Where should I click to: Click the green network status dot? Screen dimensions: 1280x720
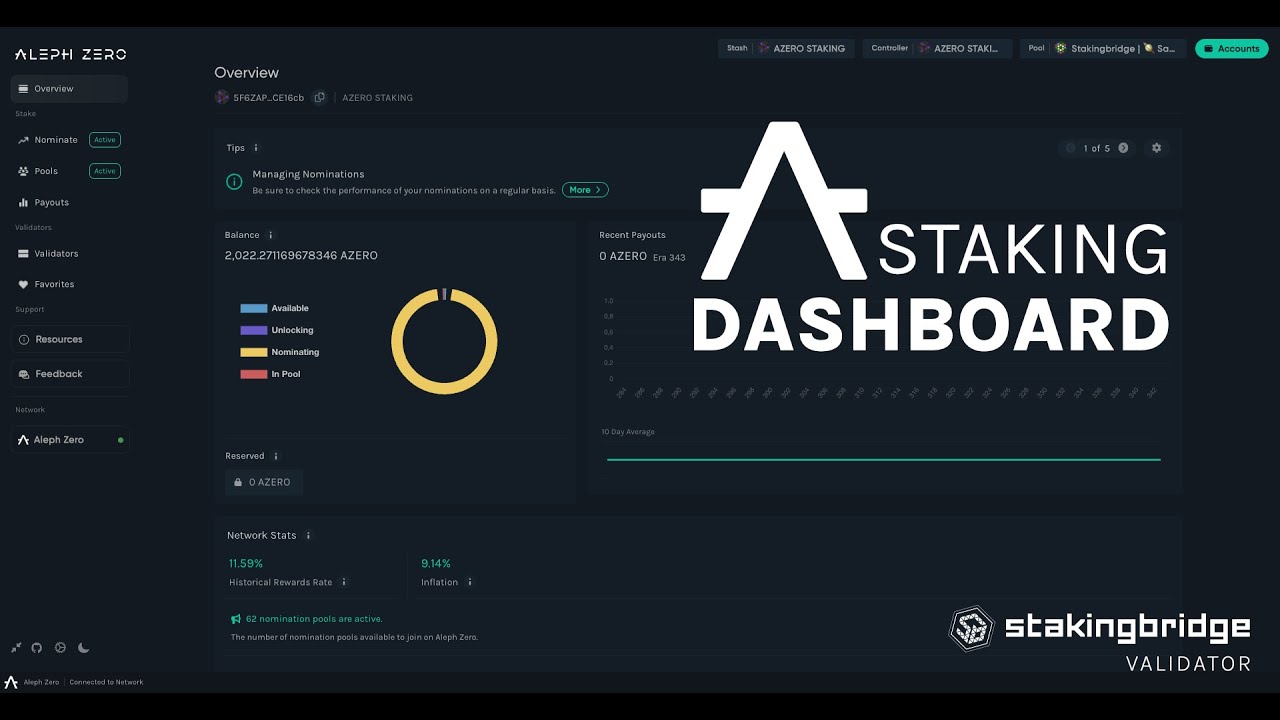pos(121,440)
